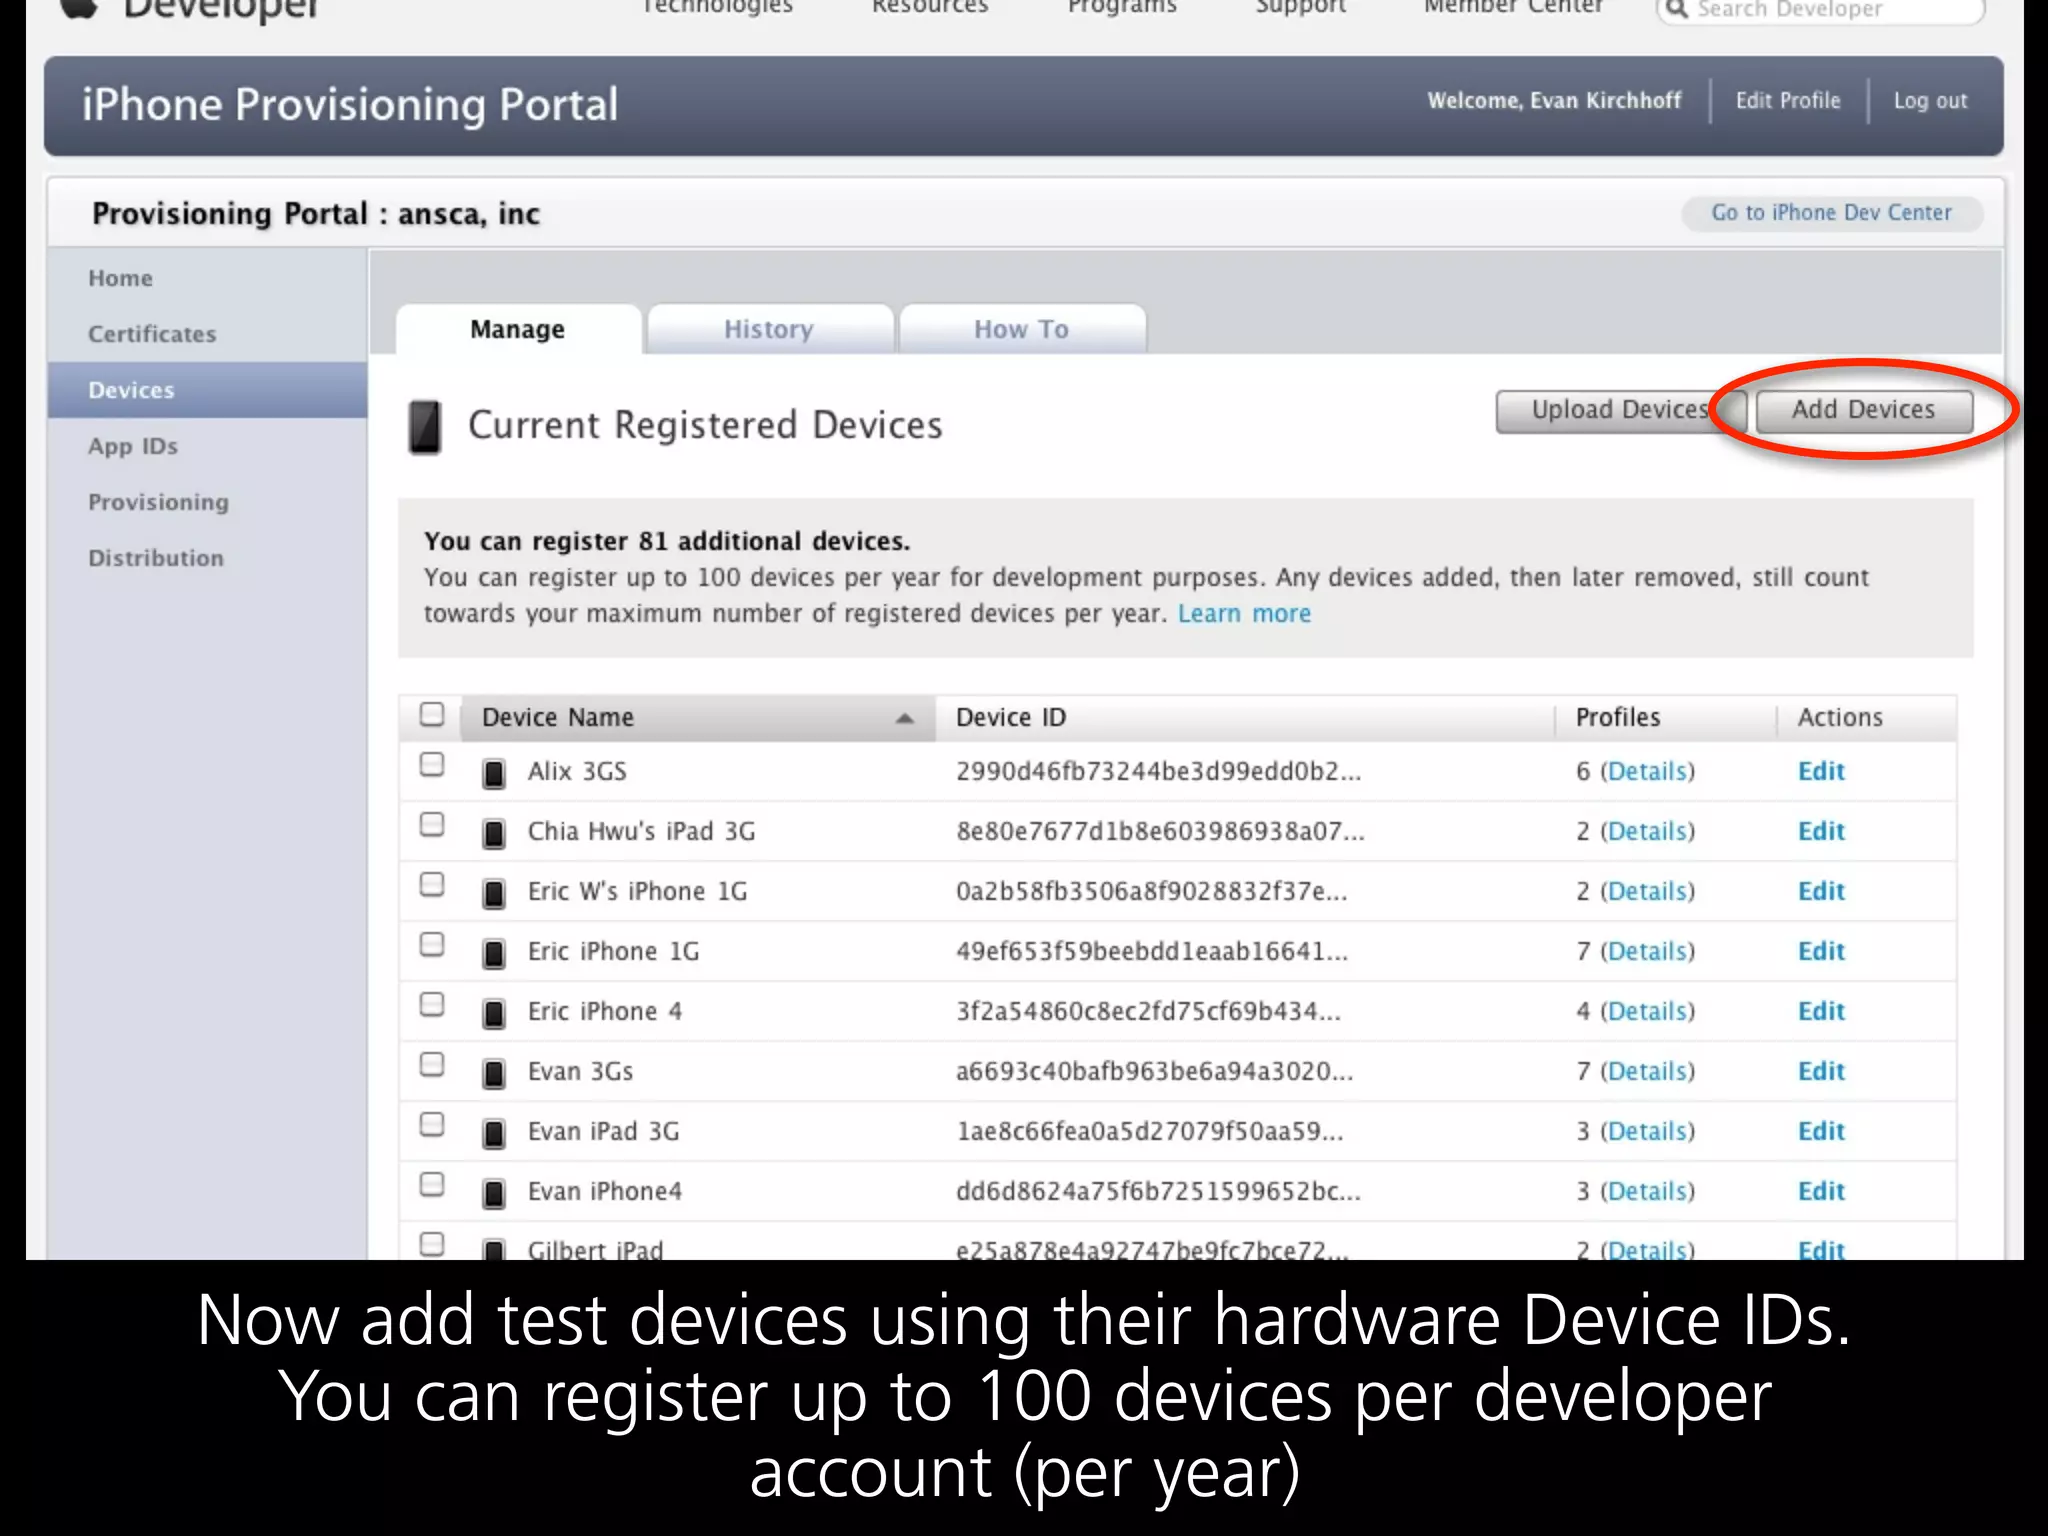
Task: Click the search magnifier icon
Action: [1677, 9]
